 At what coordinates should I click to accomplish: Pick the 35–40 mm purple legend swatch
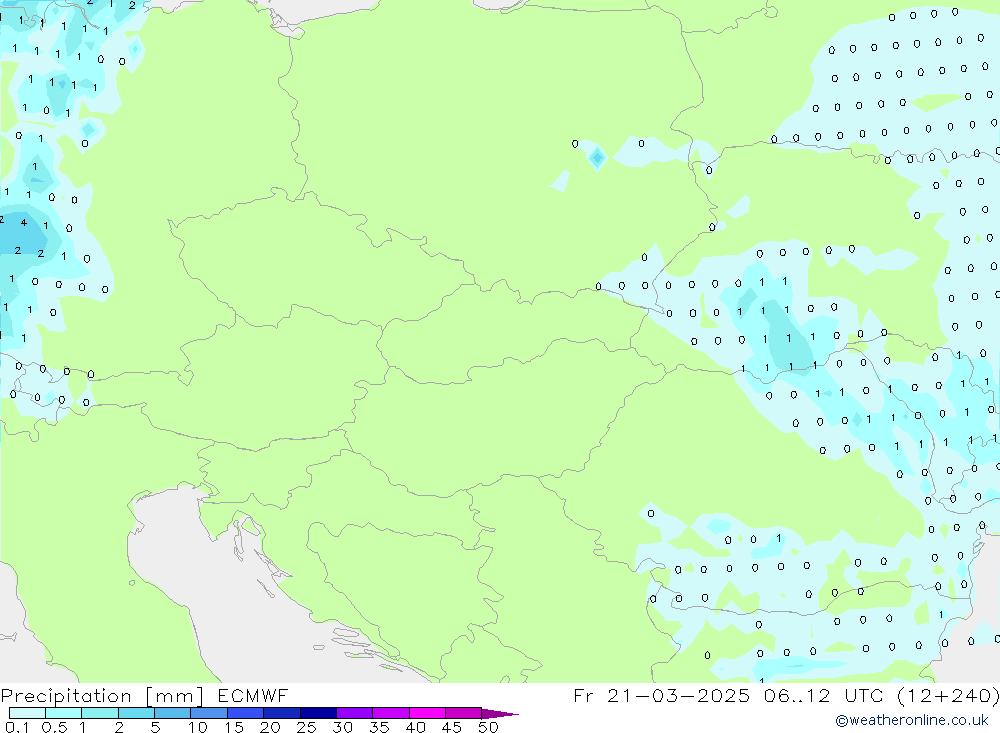[390, 713]
